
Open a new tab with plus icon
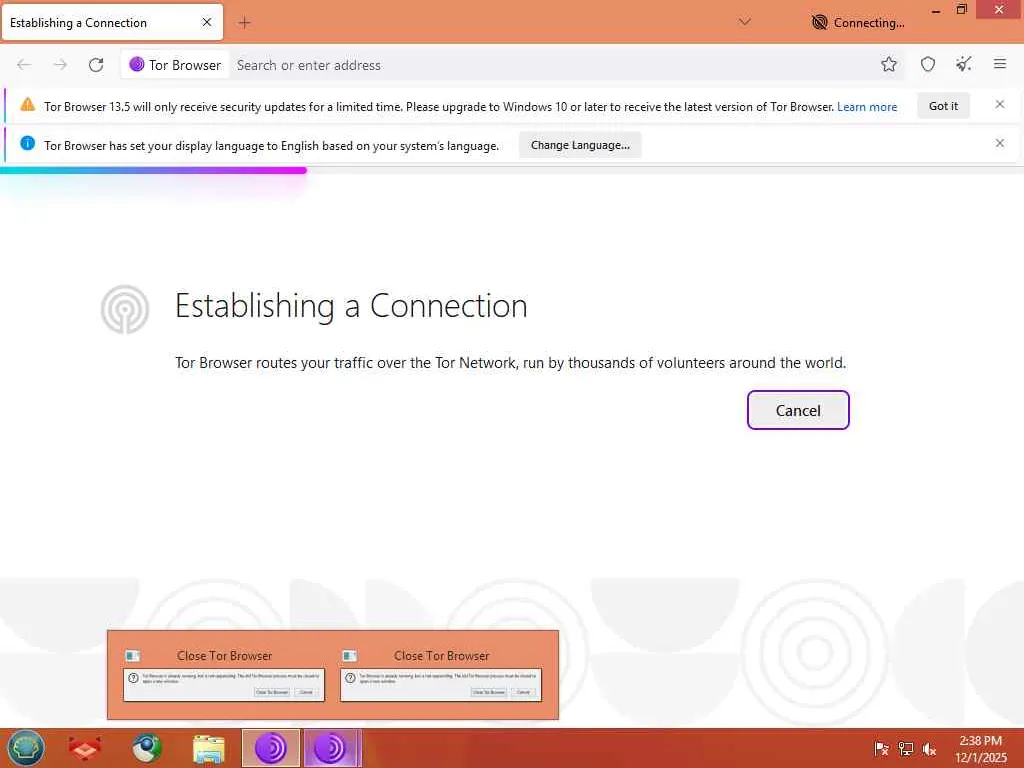pos(244,23)
